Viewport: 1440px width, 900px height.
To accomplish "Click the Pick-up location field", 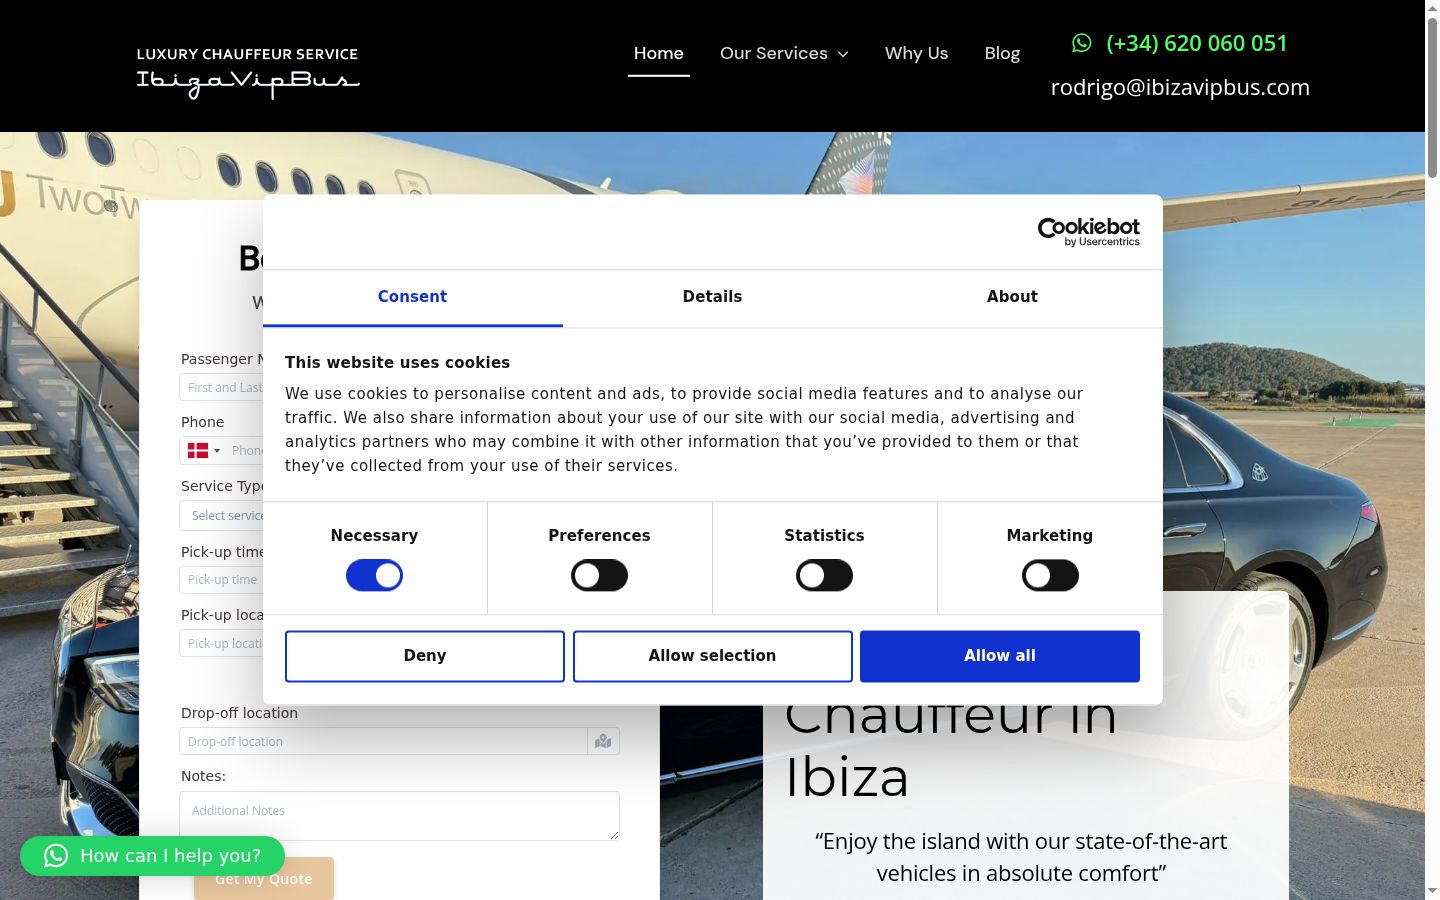I will pyautogui.click(x=222, y=644).
